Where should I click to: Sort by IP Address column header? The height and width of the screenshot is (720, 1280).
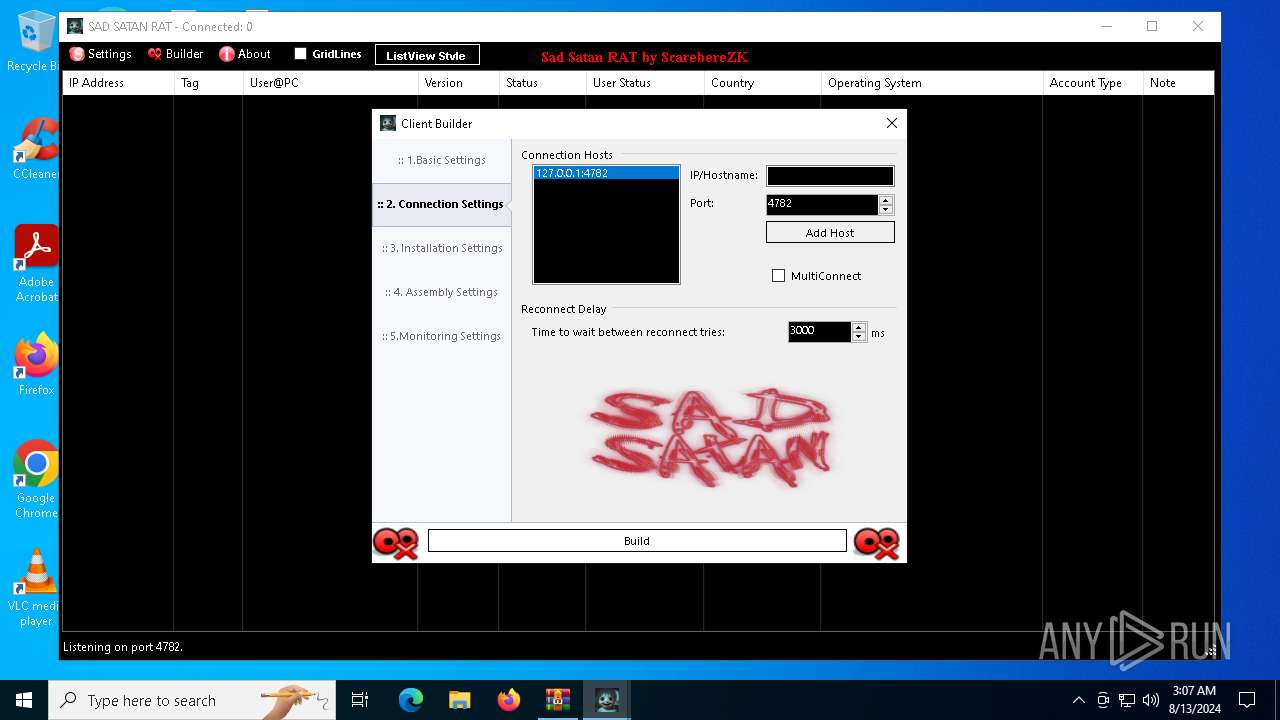tap(118, 83)
